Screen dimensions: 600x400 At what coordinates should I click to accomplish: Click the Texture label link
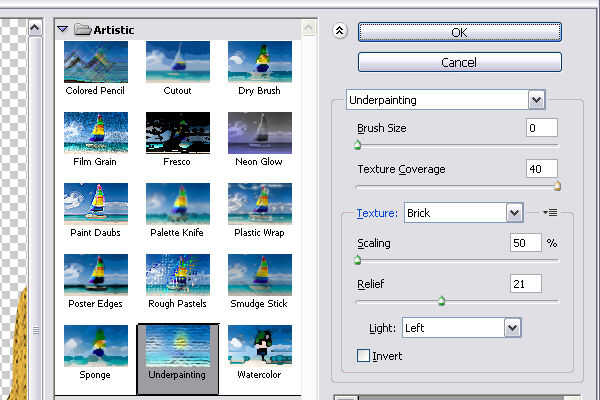pyautogui.click(x=377, y=213)
